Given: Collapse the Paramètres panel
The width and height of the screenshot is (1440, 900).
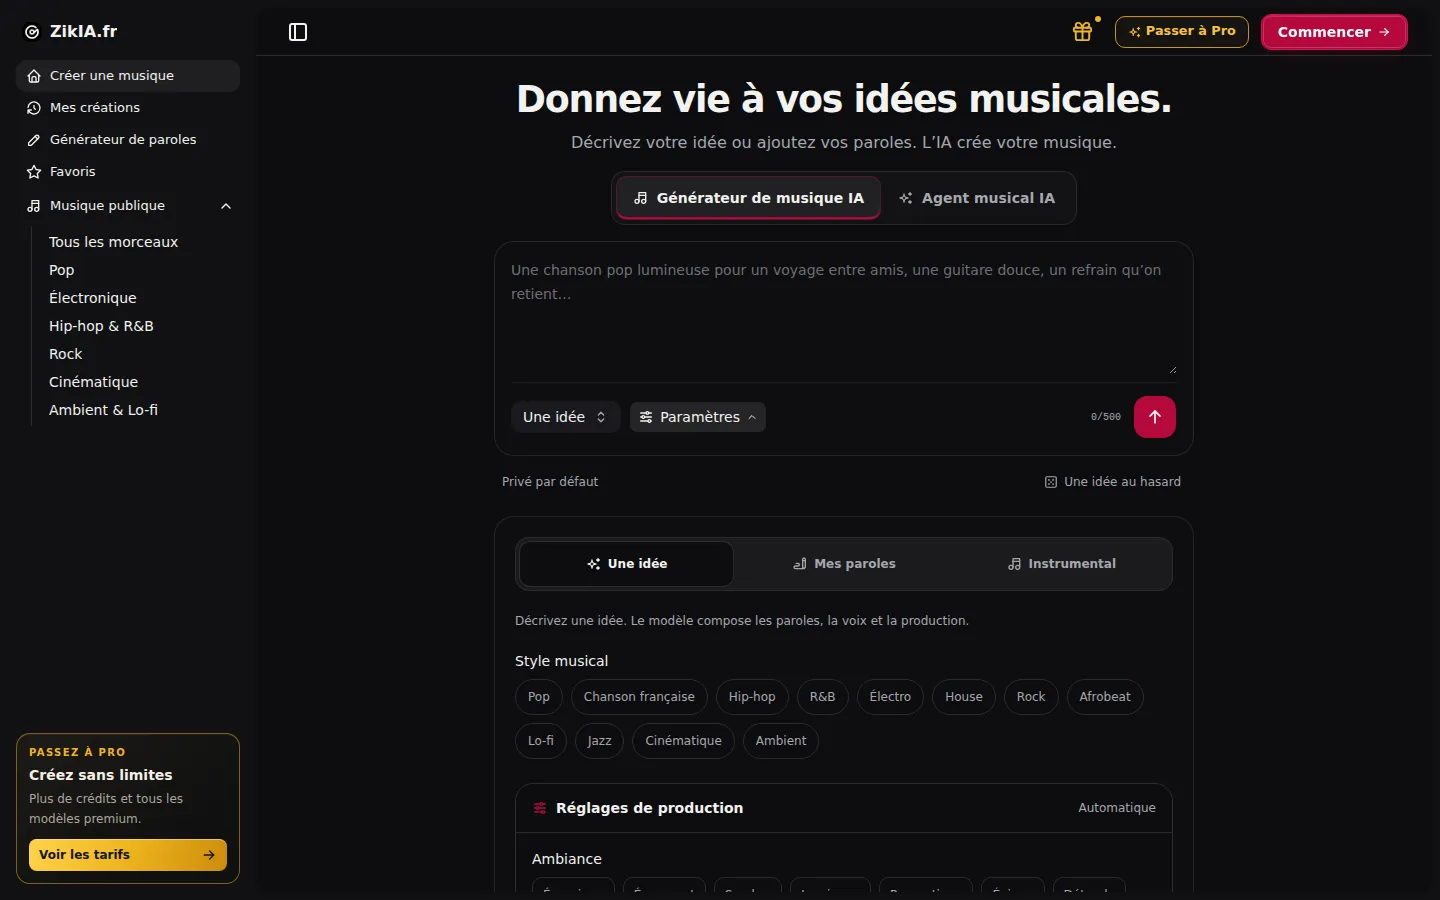Looking at the screenshot, I should click(x=698, y=417).
